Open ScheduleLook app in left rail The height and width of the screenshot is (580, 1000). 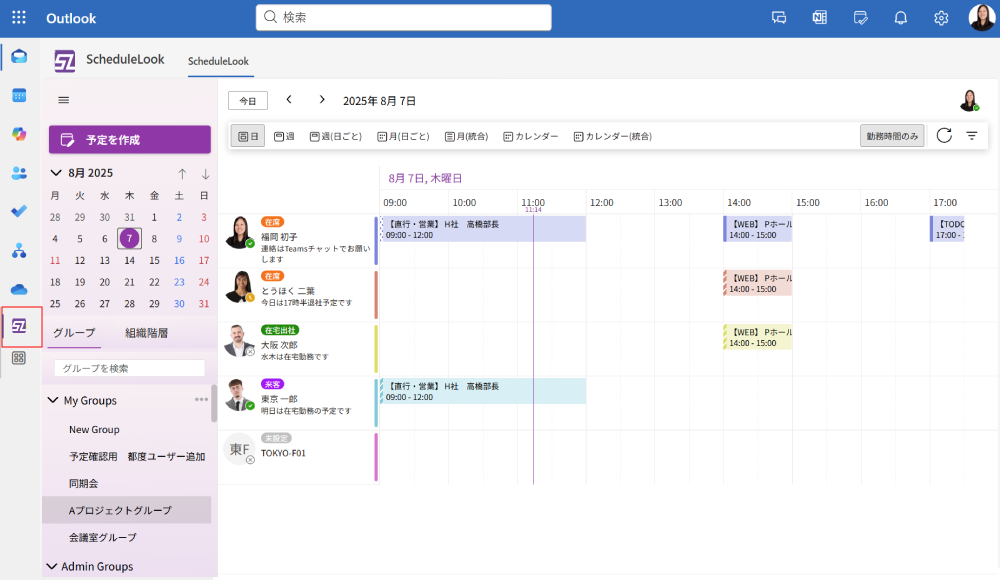19,326
